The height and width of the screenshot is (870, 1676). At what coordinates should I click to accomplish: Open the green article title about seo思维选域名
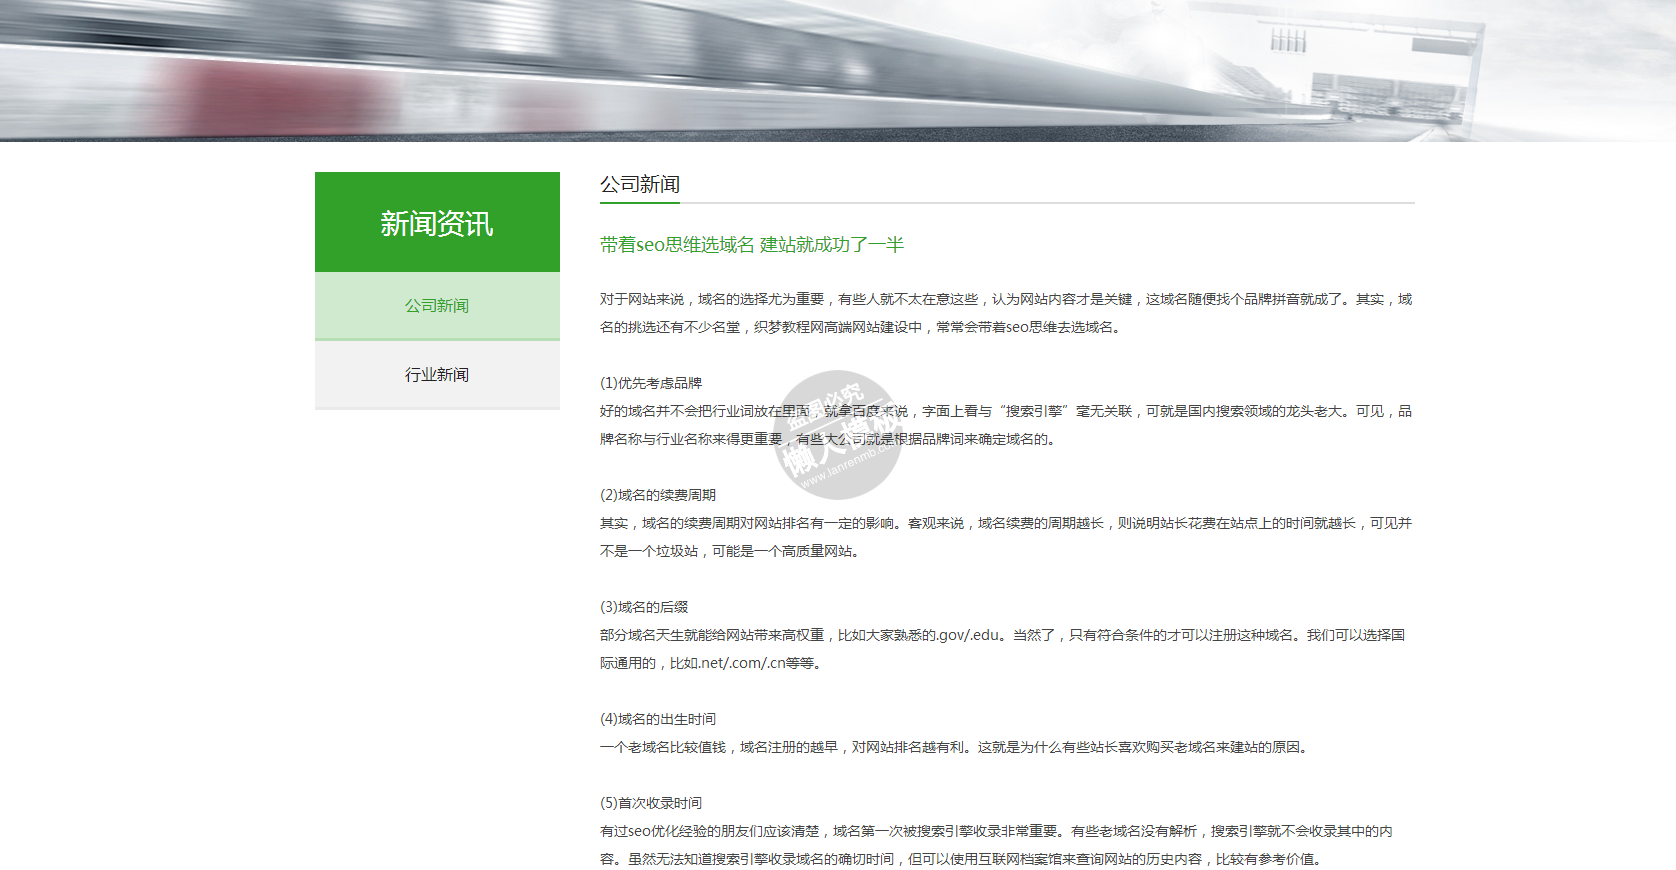pos(751,245)
